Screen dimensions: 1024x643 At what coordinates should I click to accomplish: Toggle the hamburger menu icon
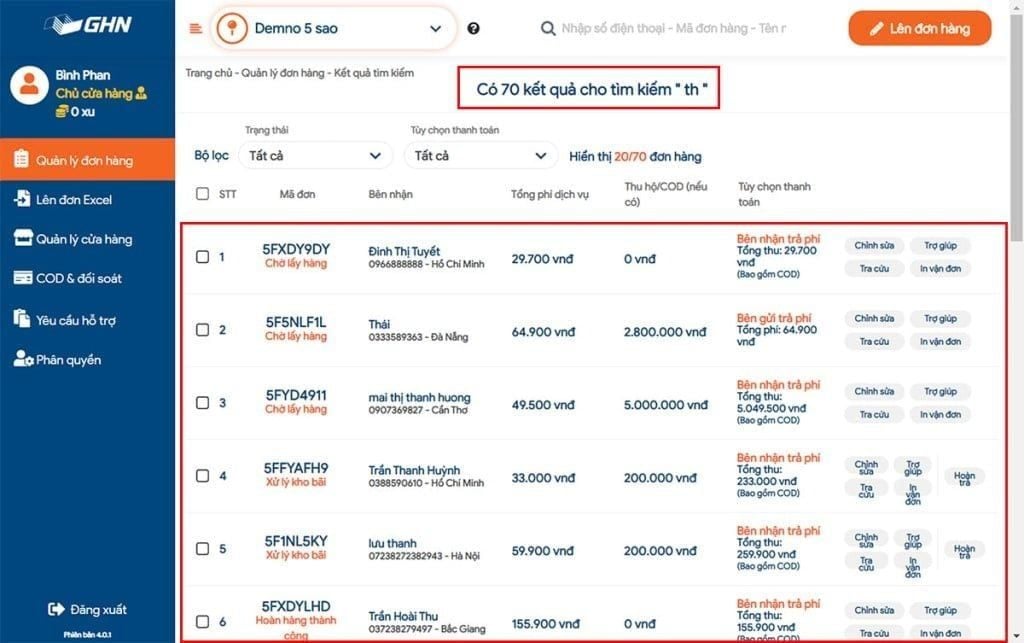tap(195, 28)
